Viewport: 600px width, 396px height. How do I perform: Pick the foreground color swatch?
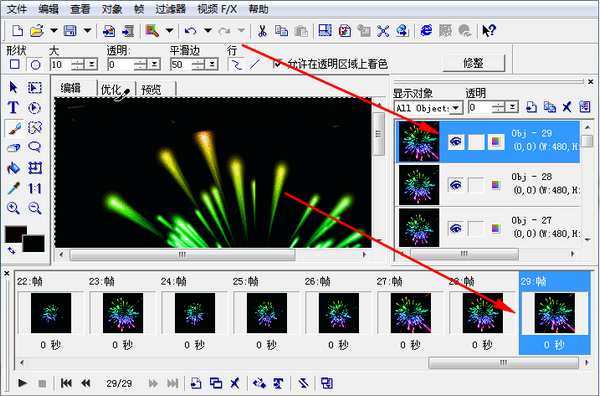tap(16, 235)
